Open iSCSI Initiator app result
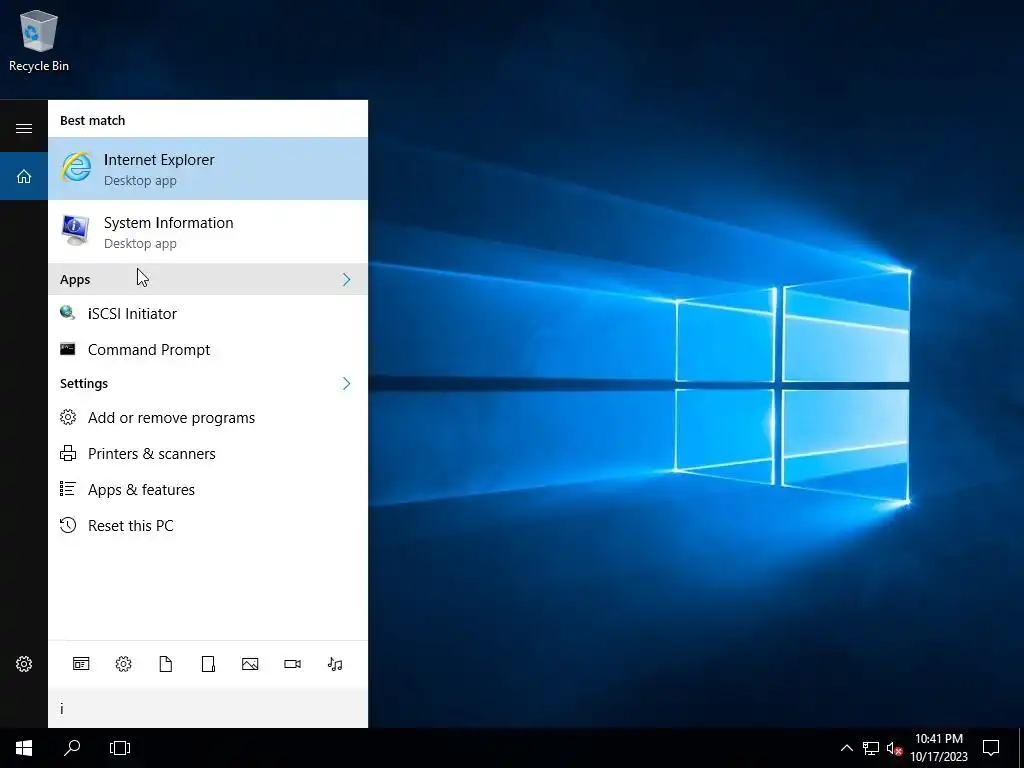The image size is (1024, 768). pos(208,313)
